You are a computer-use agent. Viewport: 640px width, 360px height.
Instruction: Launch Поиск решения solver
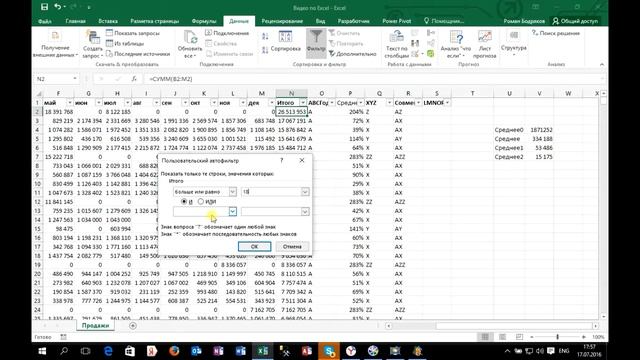pyautogui.click(x=556, y=33)
